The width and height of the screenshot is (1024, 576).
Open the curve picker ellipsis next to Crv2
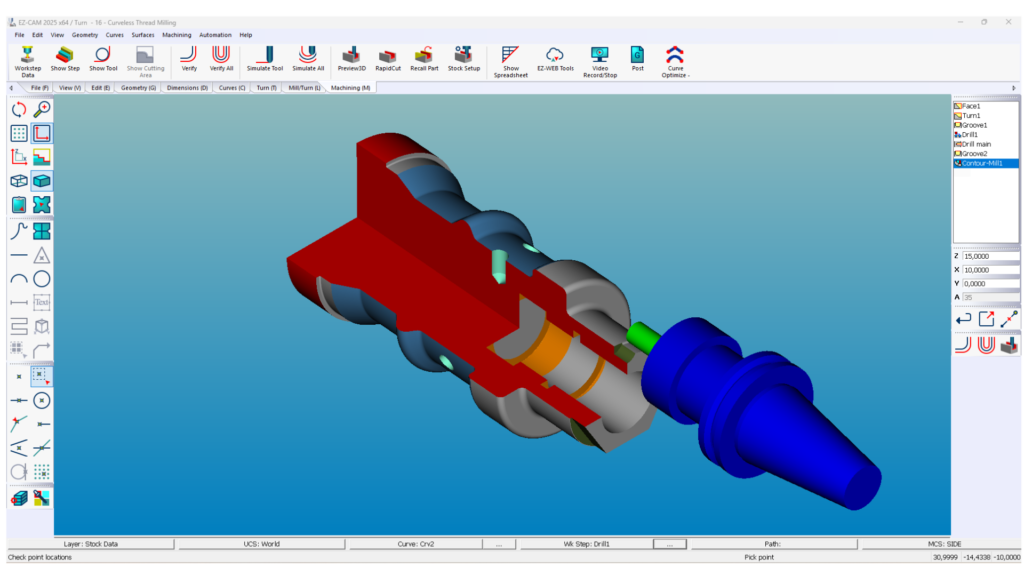pyautogui.click(x=498, y=544)
